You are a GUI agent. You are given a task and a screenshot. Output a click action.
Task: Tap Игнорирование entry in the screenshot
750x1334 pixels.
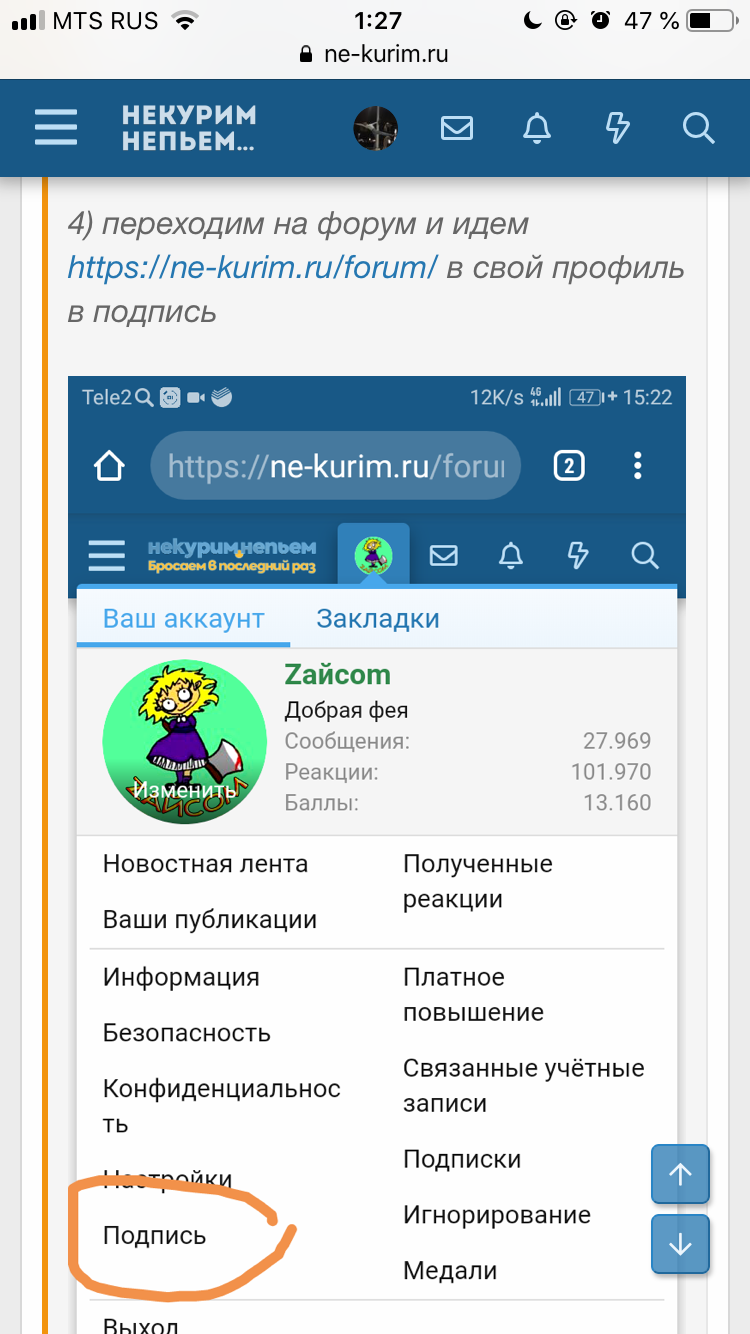(497, 1215)
